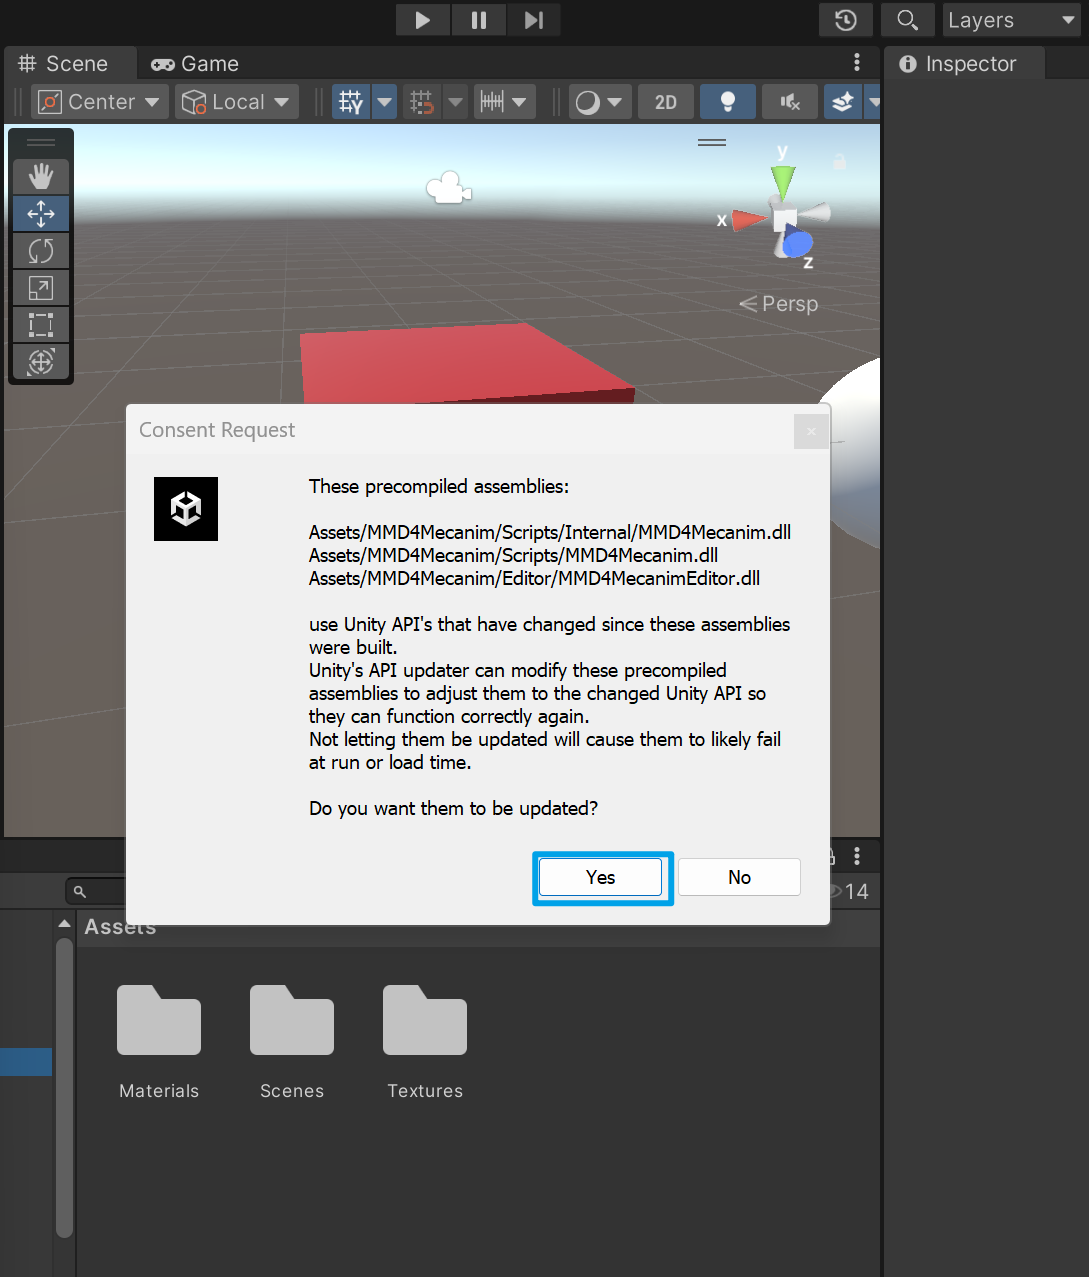Start Play mode with the Play button
Screen dimensions: 1089x1277
tap(423, 20)
